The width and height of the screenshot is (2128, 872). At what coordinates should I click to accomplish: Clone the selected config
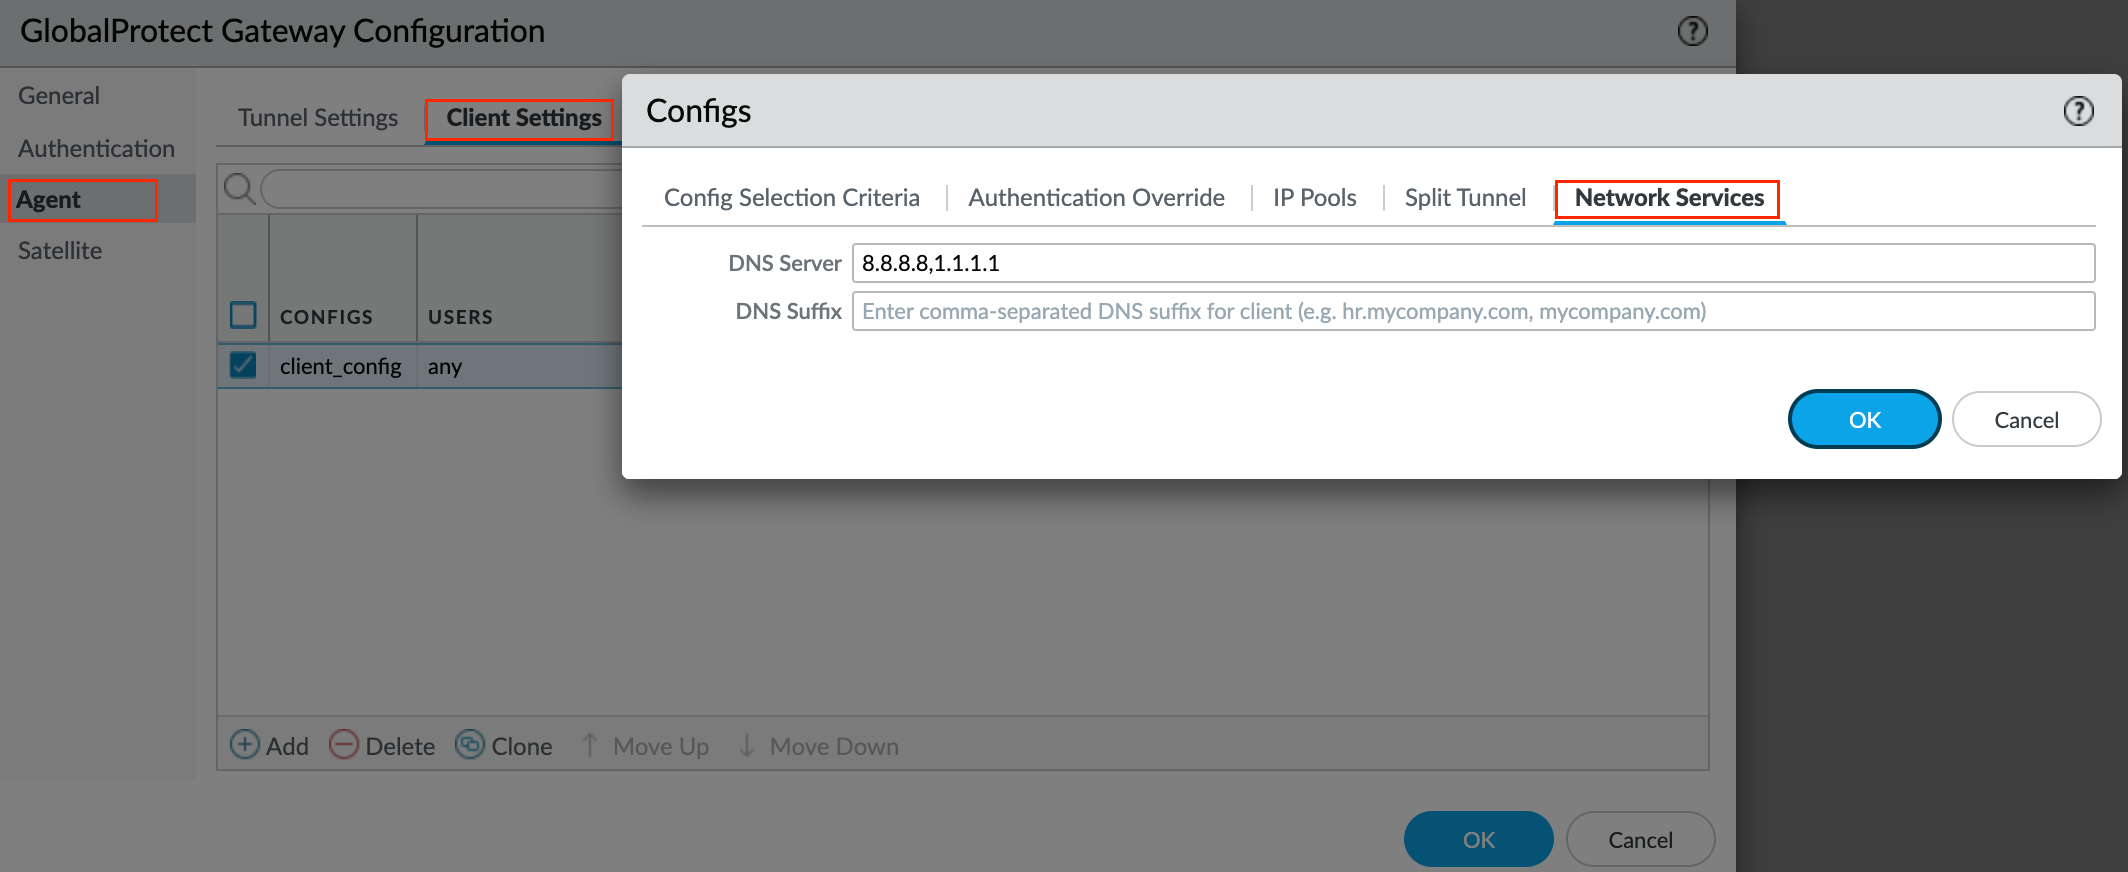(504, 746)
